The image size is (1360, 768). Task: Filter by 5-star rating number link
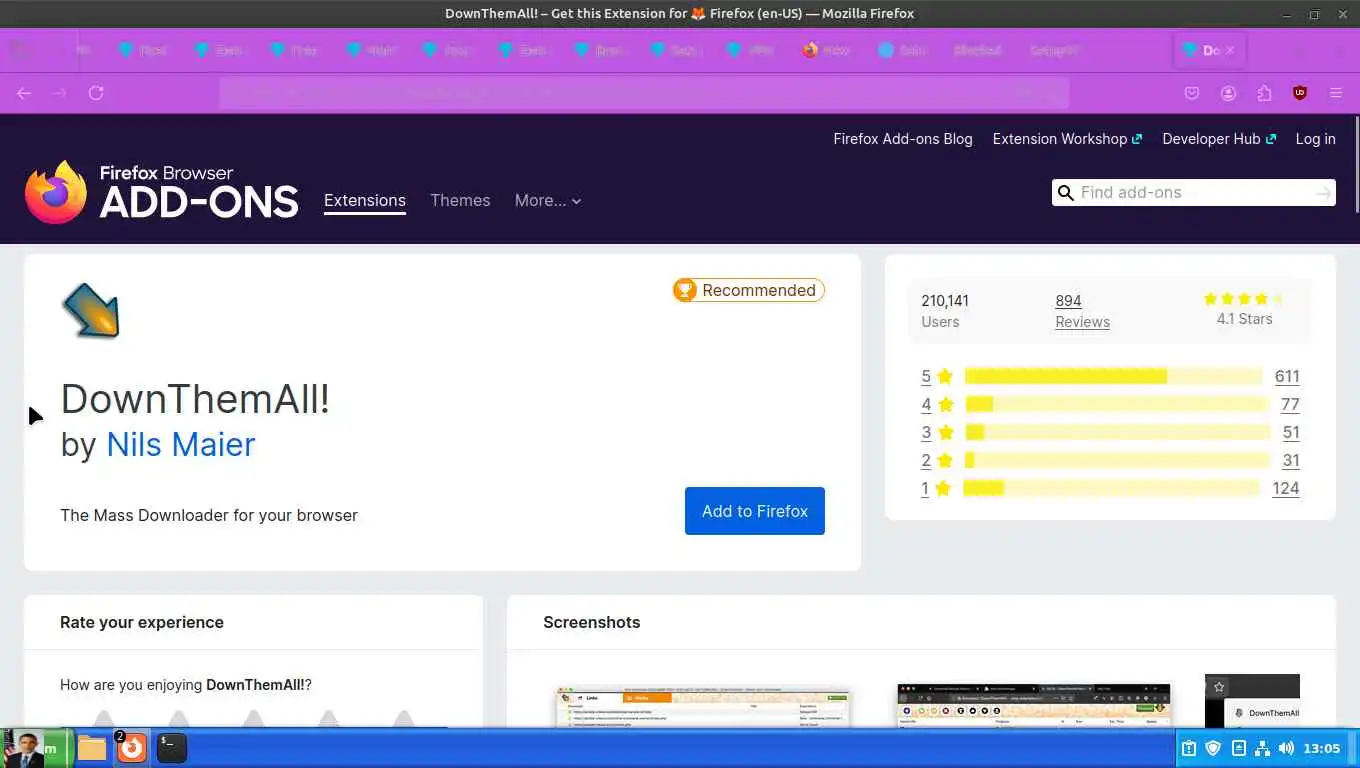926,377
